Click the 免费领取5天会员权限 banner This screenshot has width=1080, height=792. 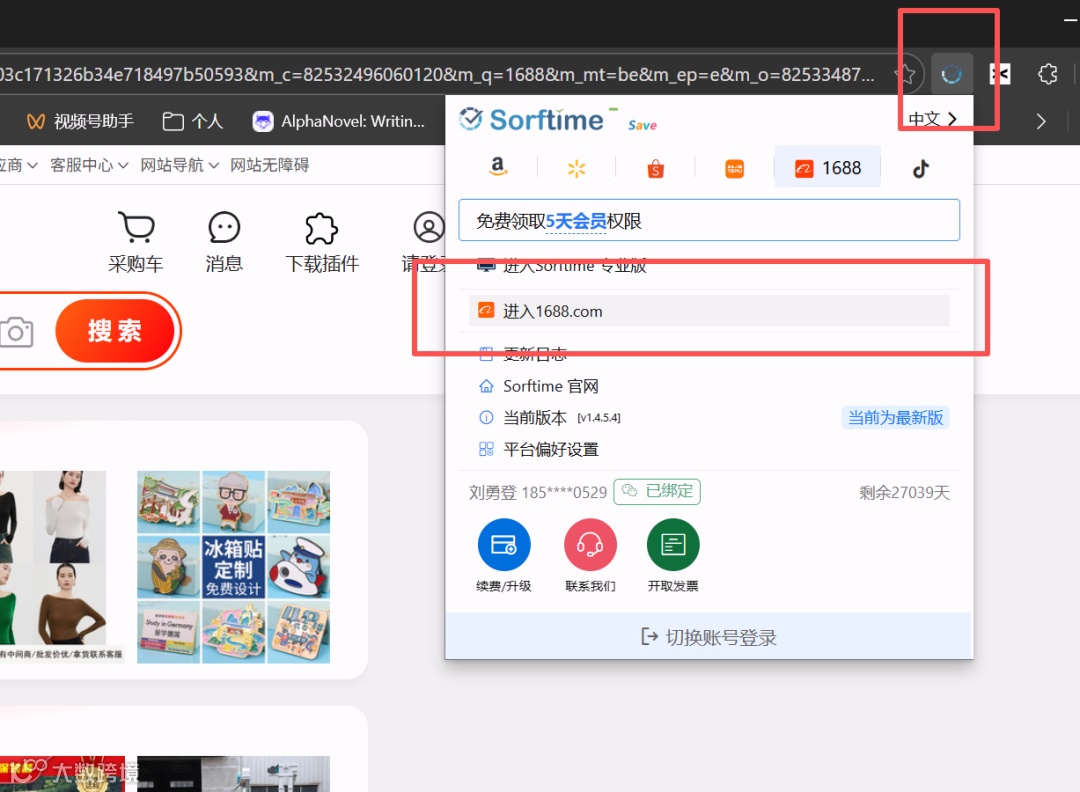tap(709, 220)
